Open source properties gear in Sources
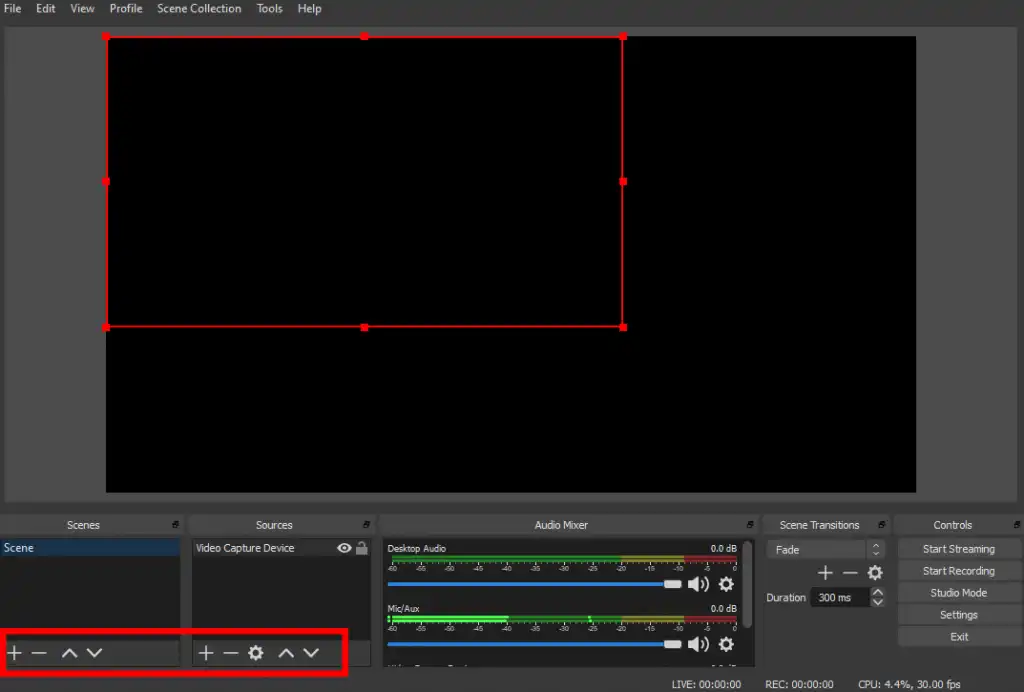This screenshot has height=692, width=1024. coord(256,652)
